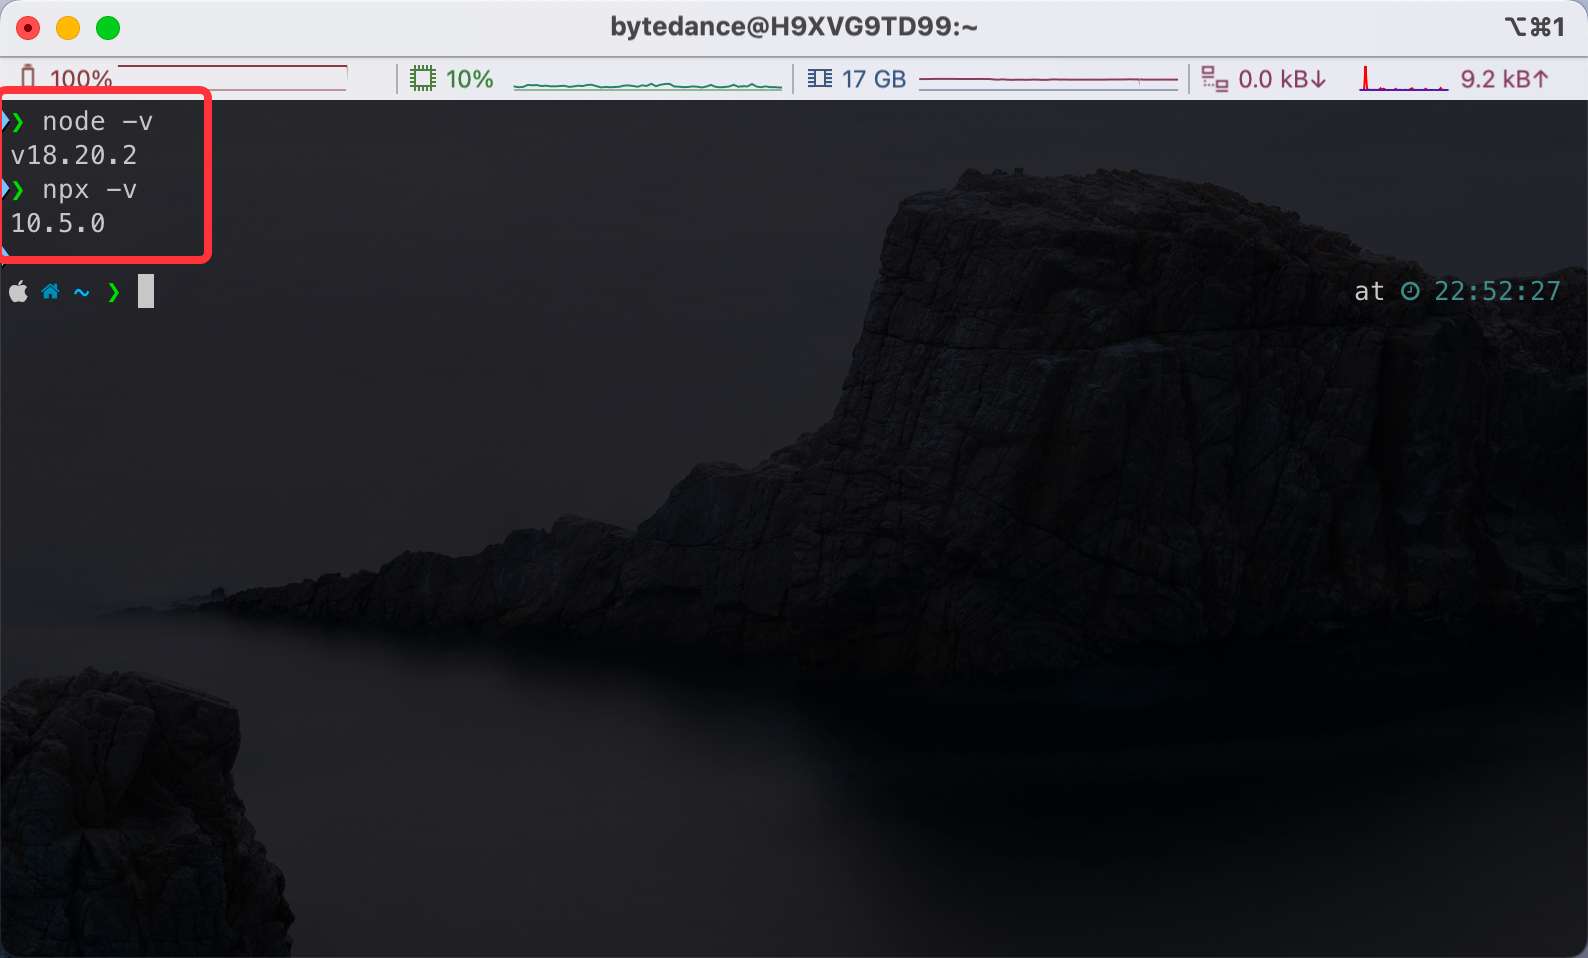The height and width of the screenshot is (958, 1588).
Task: Close the terminal window with red button
Action: (x=29, y=28)
